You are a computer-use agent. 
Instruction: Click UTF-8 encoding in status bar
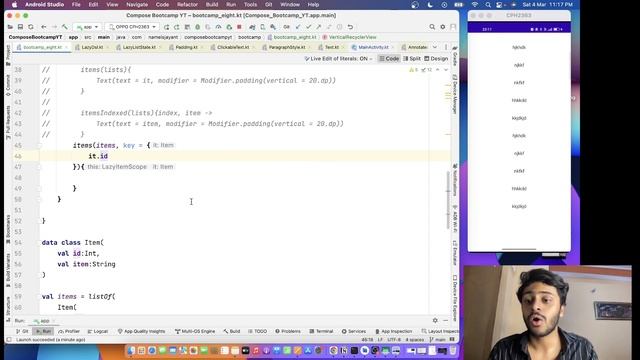394,340
